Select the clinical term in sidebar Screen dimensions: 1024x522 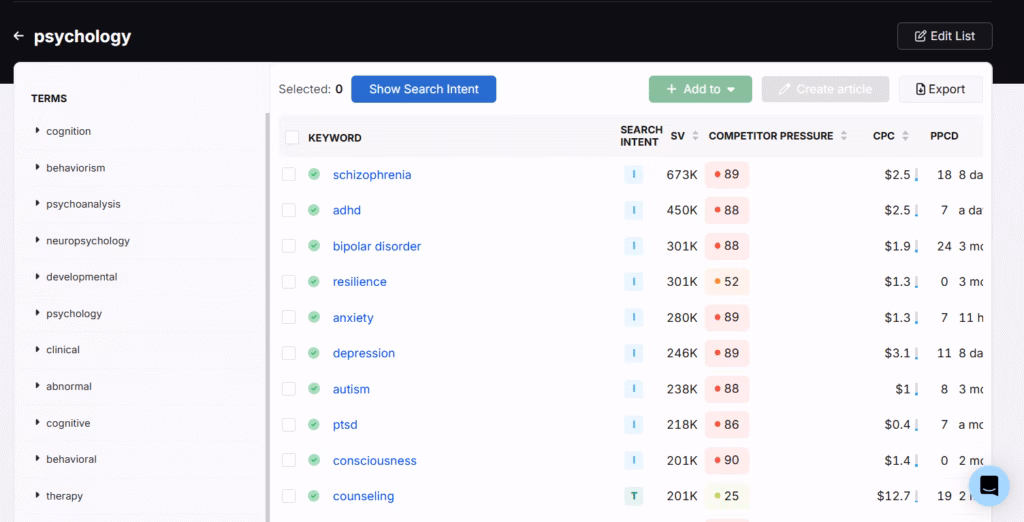pyautogui.click(x=63, y=350)
